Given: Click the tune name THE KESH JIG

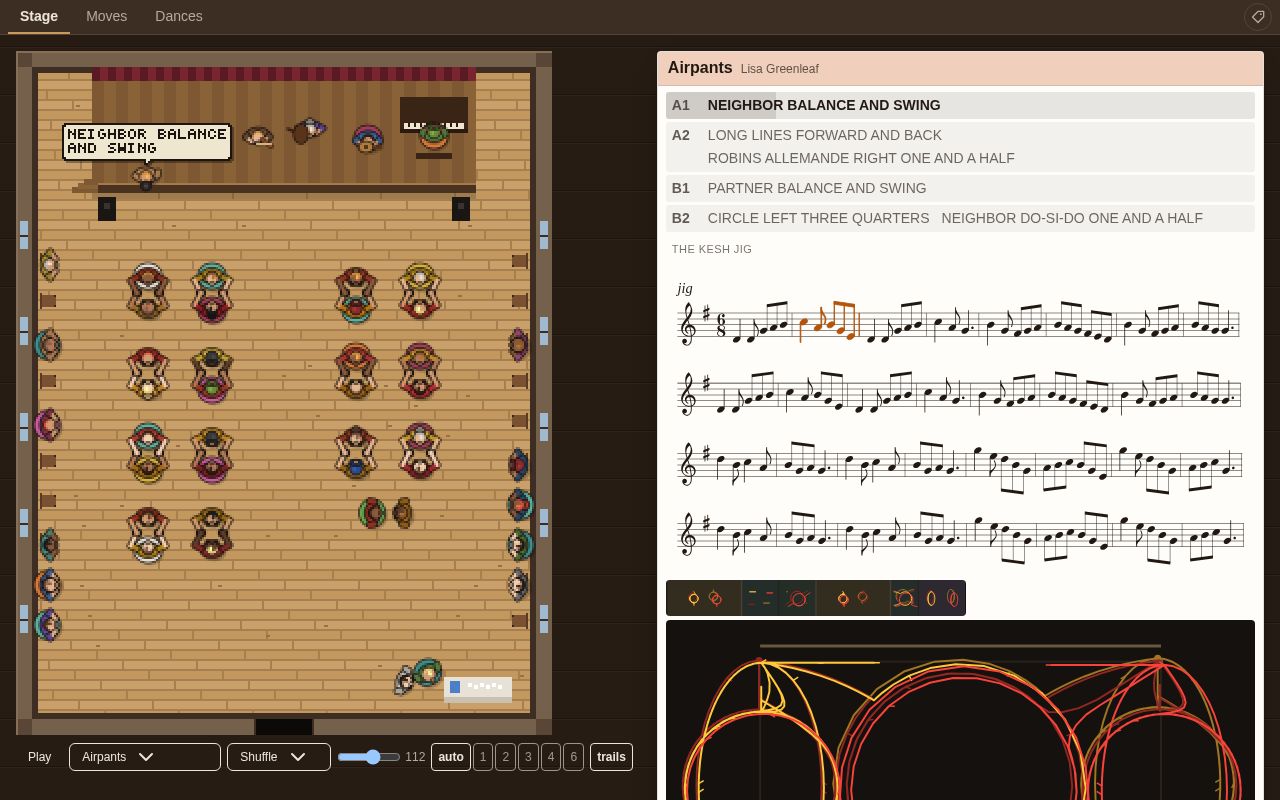Looking at the screenshot, I should (x=712, y=249).
